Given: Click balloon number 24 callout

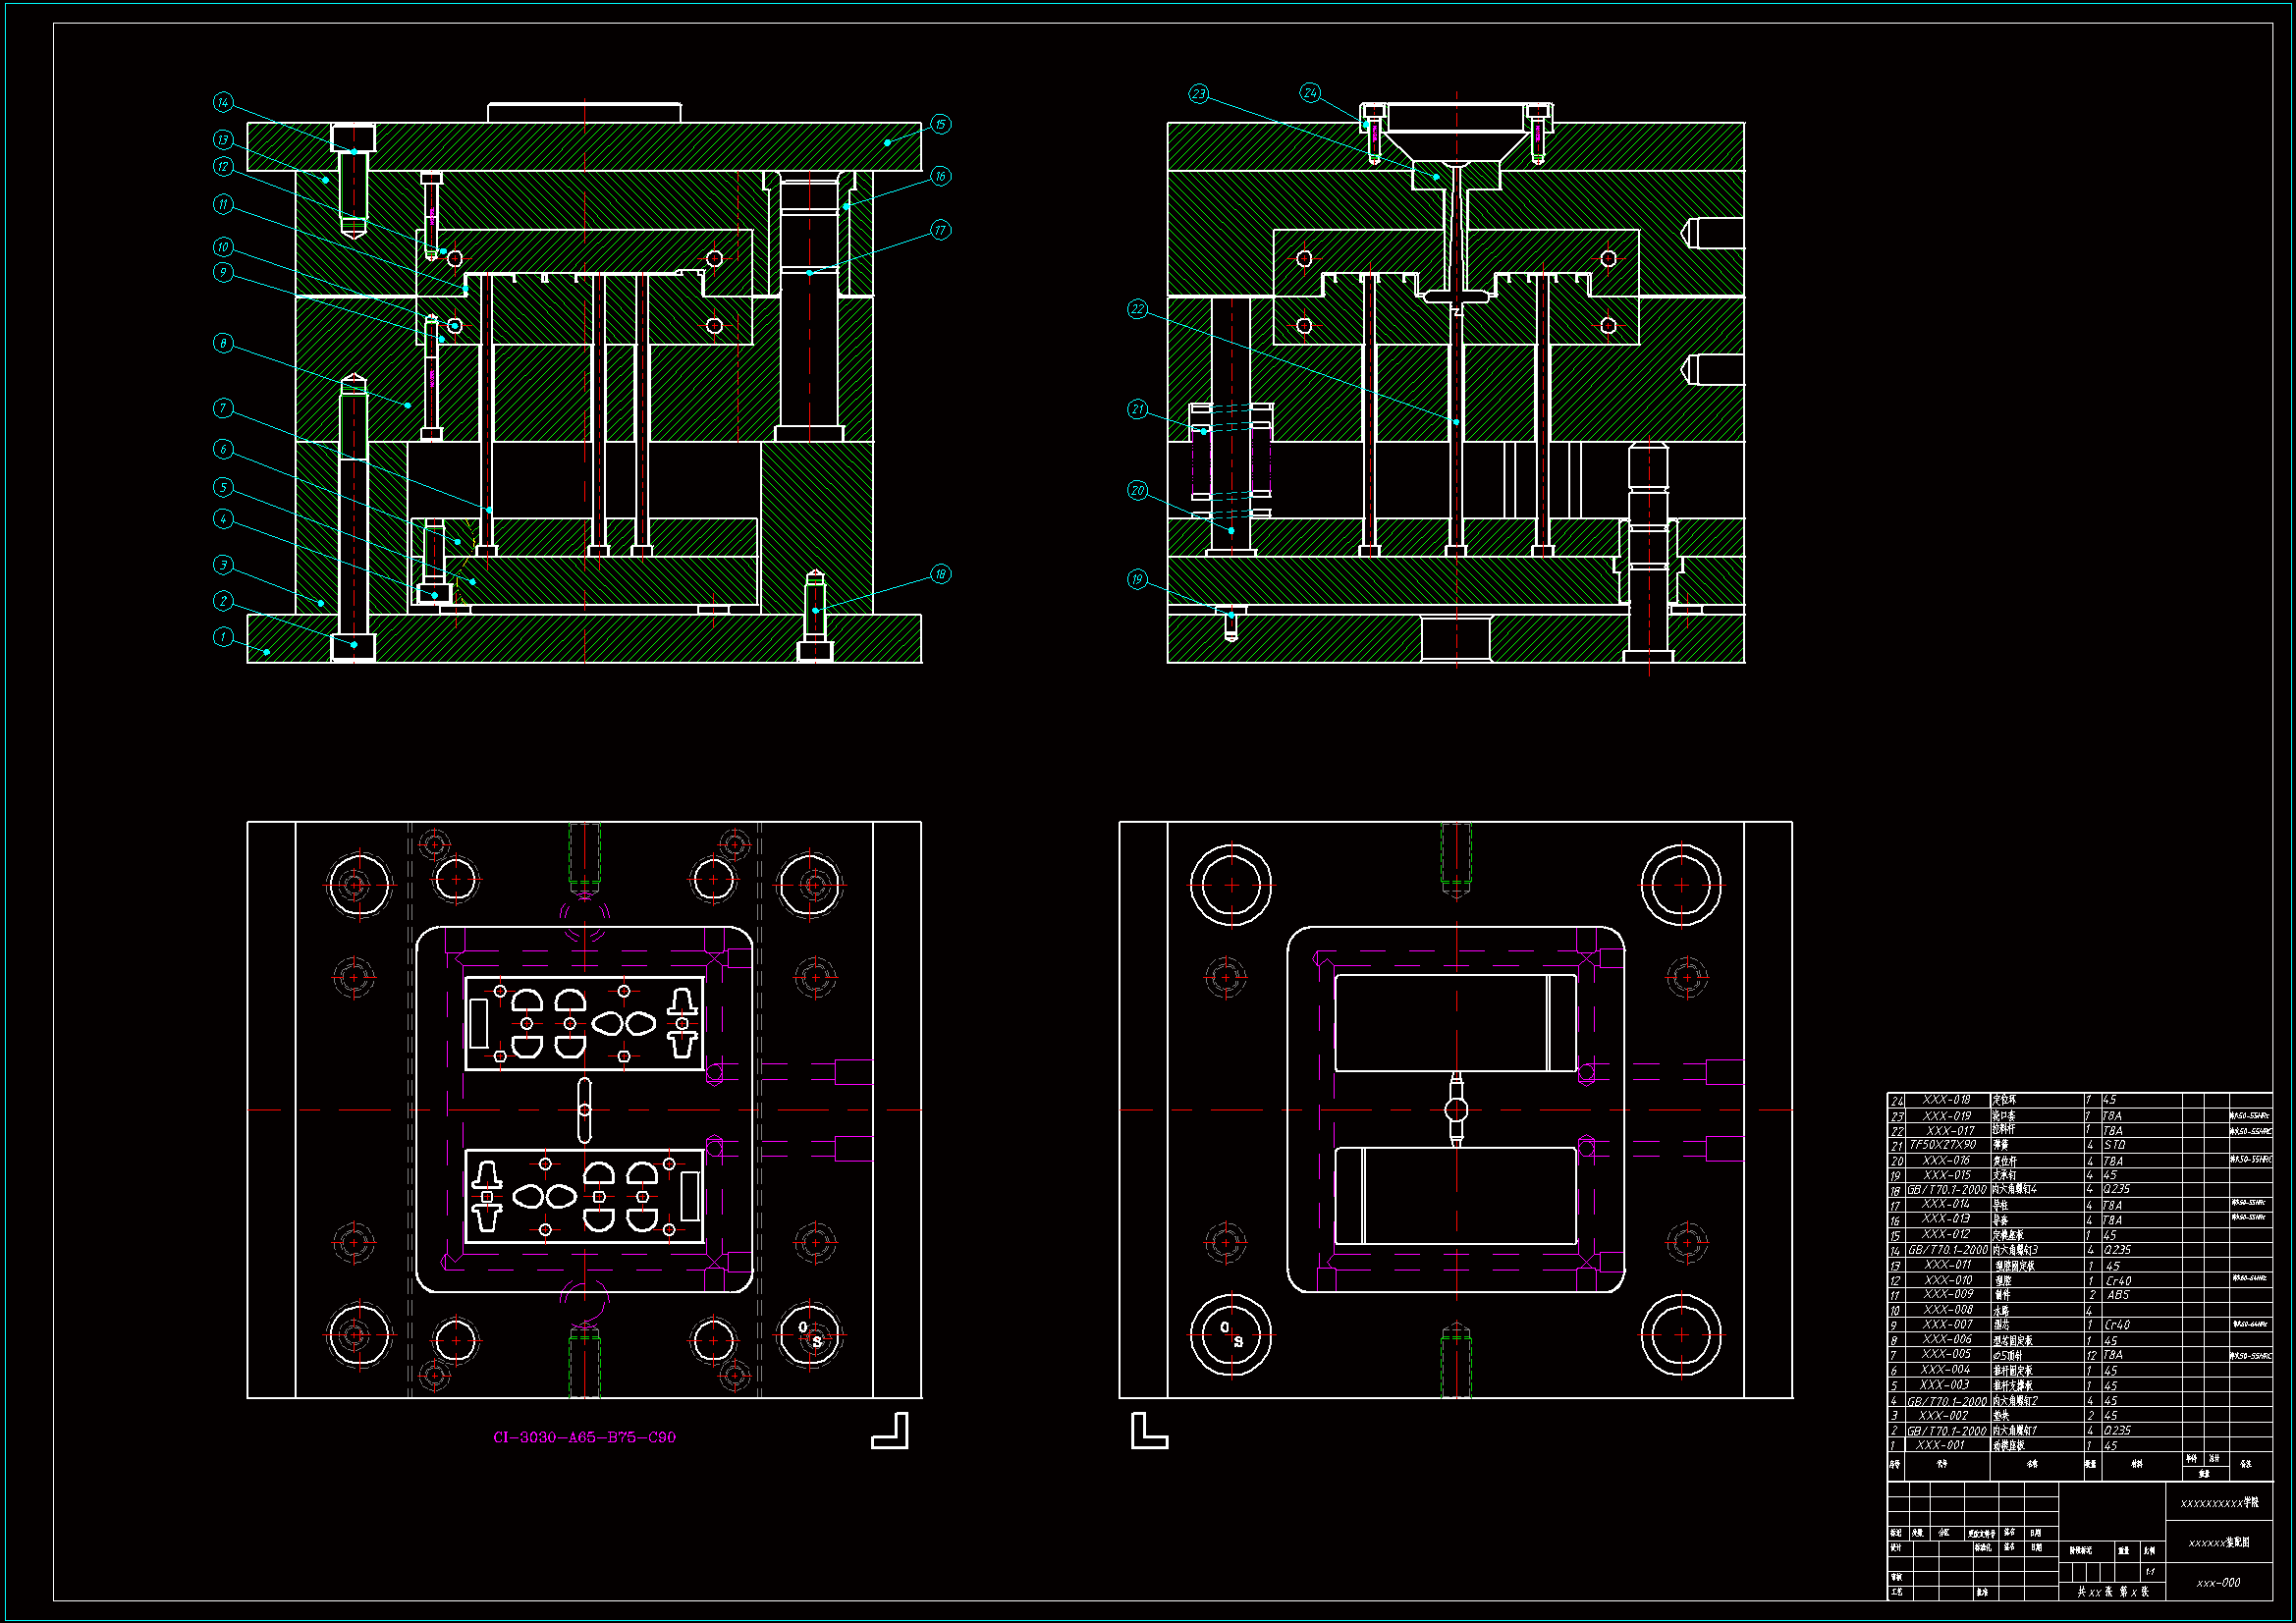Looking at the screenshot, I should [x=1310, y=92].
